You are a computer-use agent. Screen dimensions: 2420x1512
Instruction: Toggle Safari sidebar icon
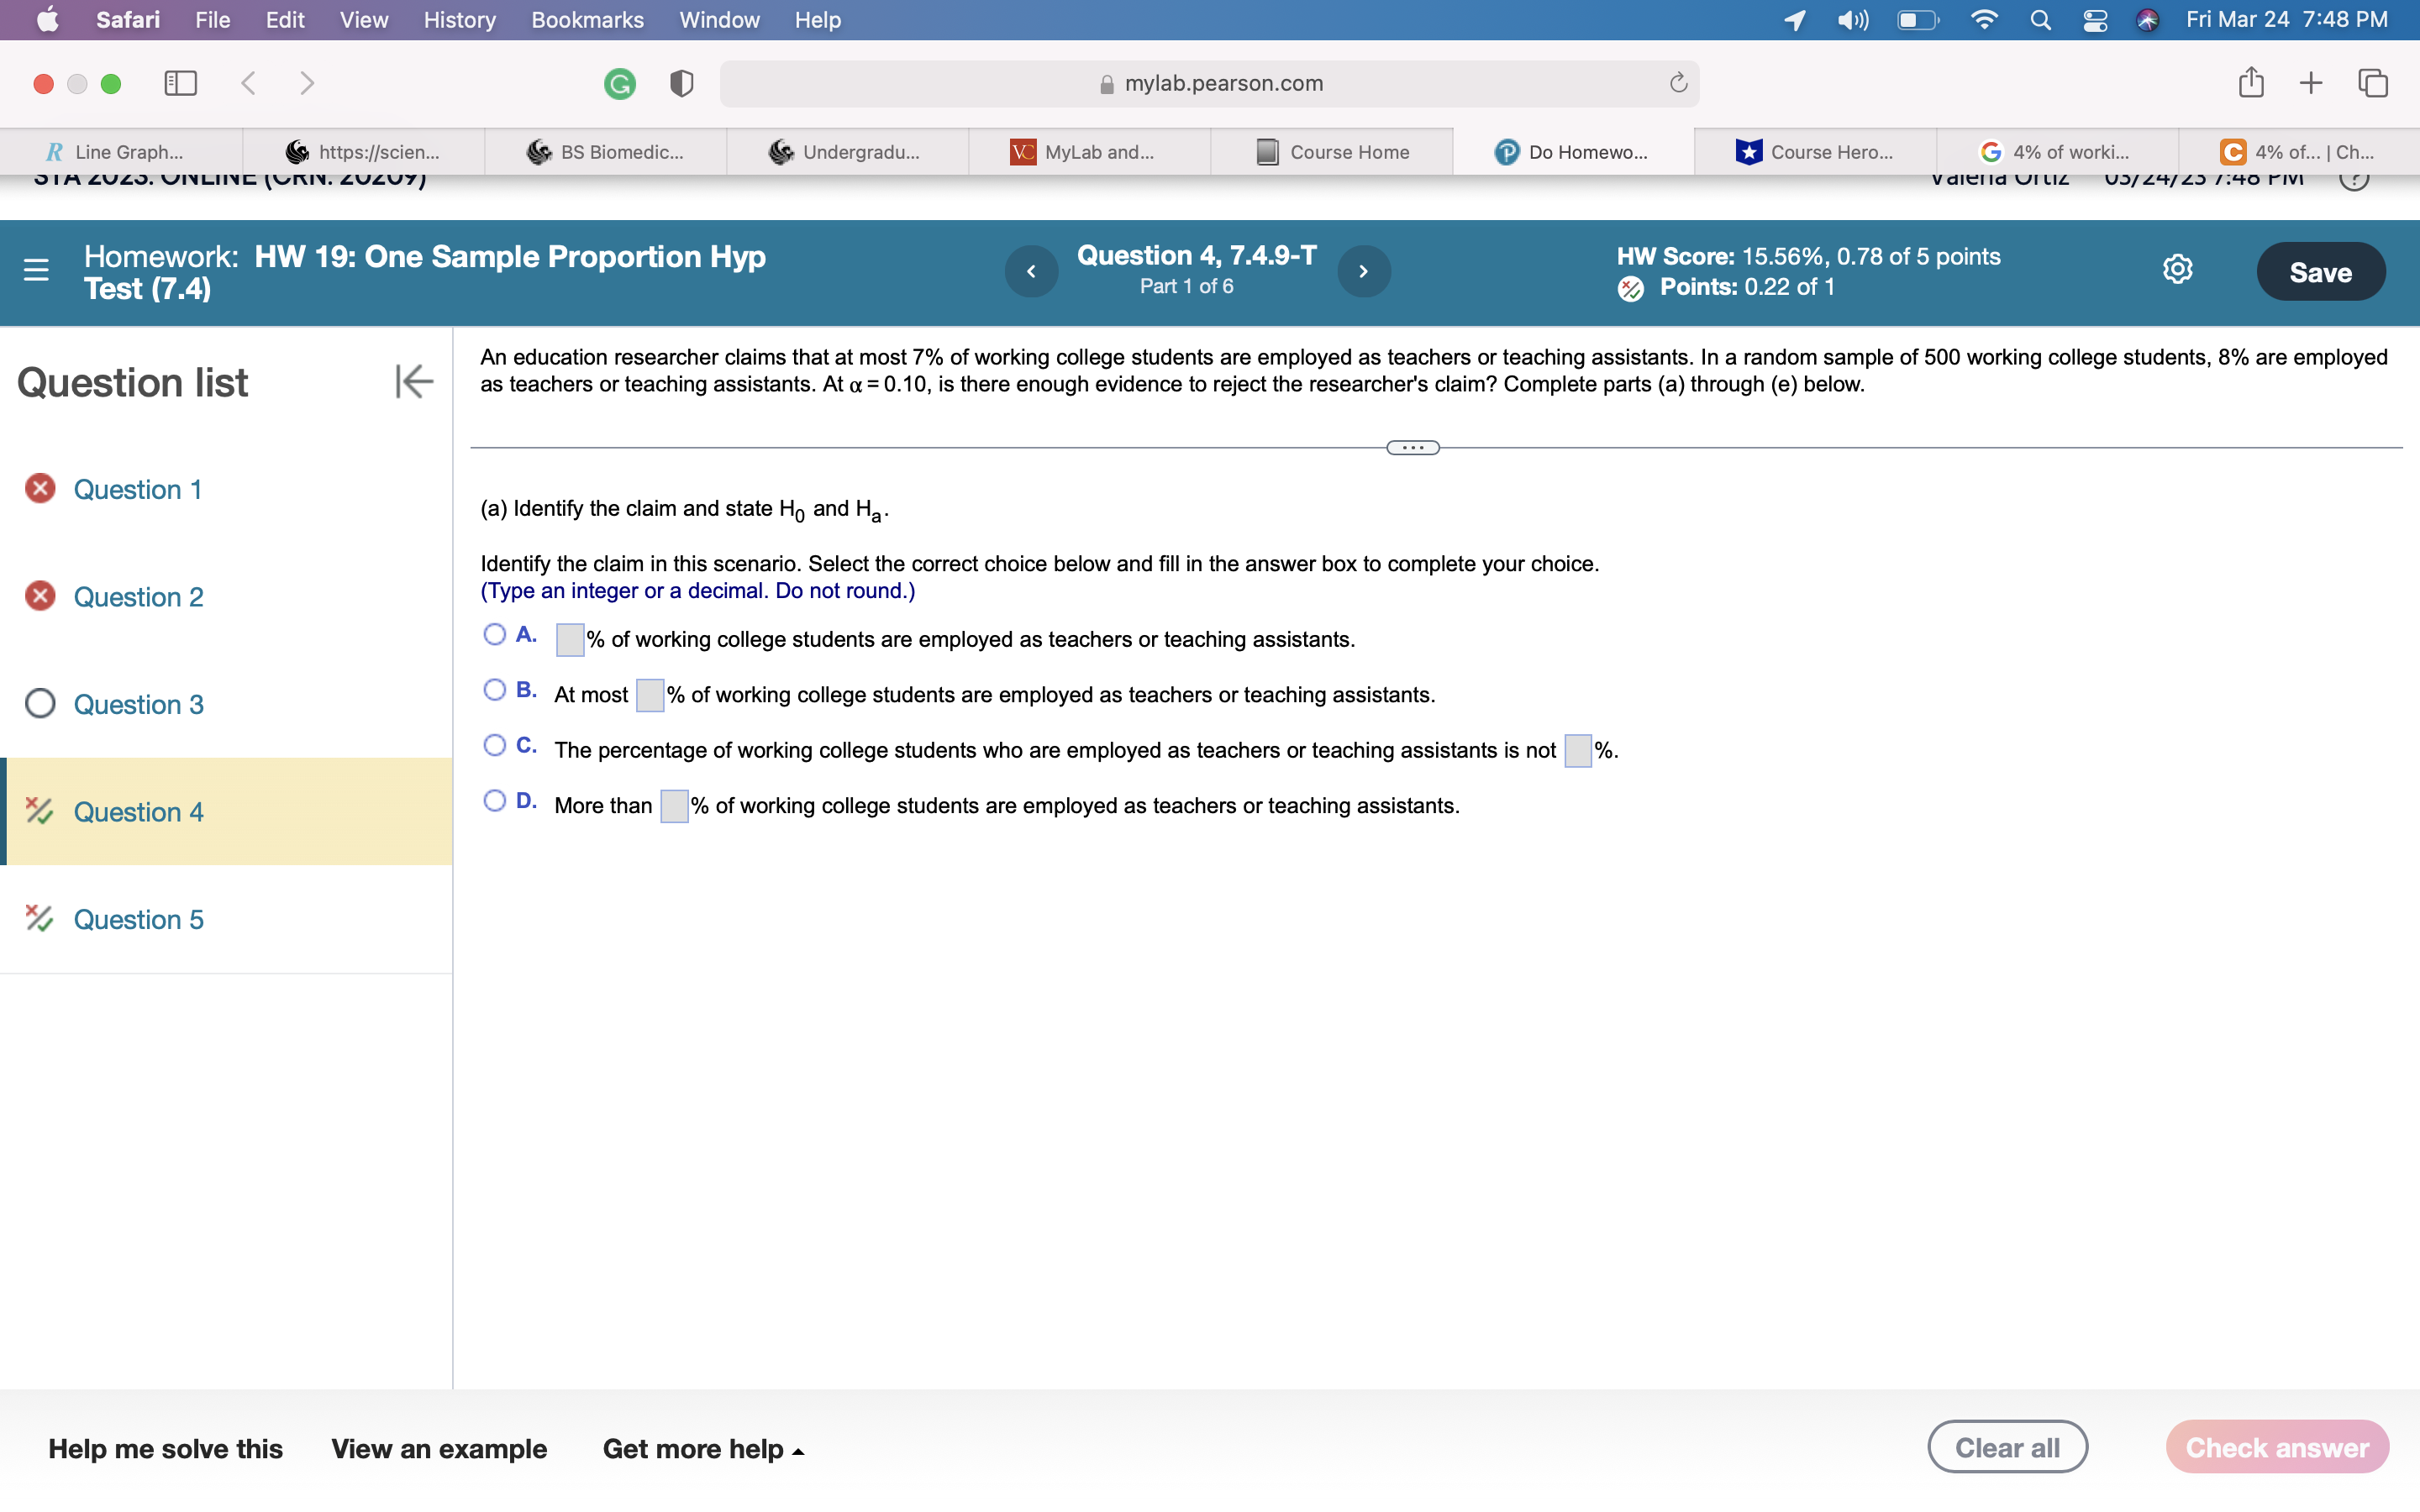pyautogui.click(x=180, y=83)
